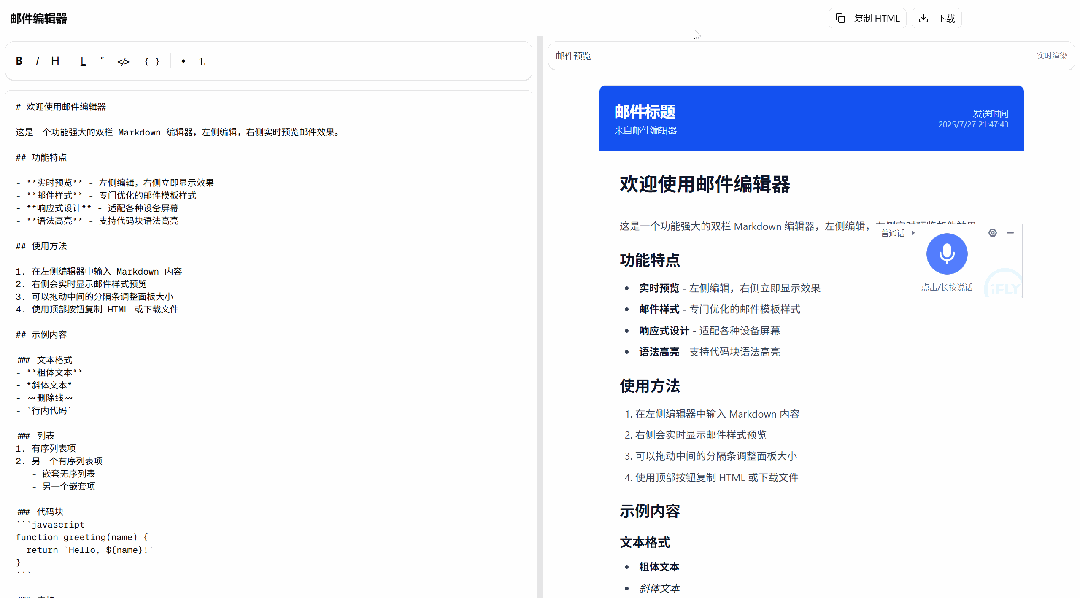Image resolution: width=1080 pixels, height=598 pixels.
Task: Click the 'function greeting(name) {' editor line
Action: pos(82,537)
